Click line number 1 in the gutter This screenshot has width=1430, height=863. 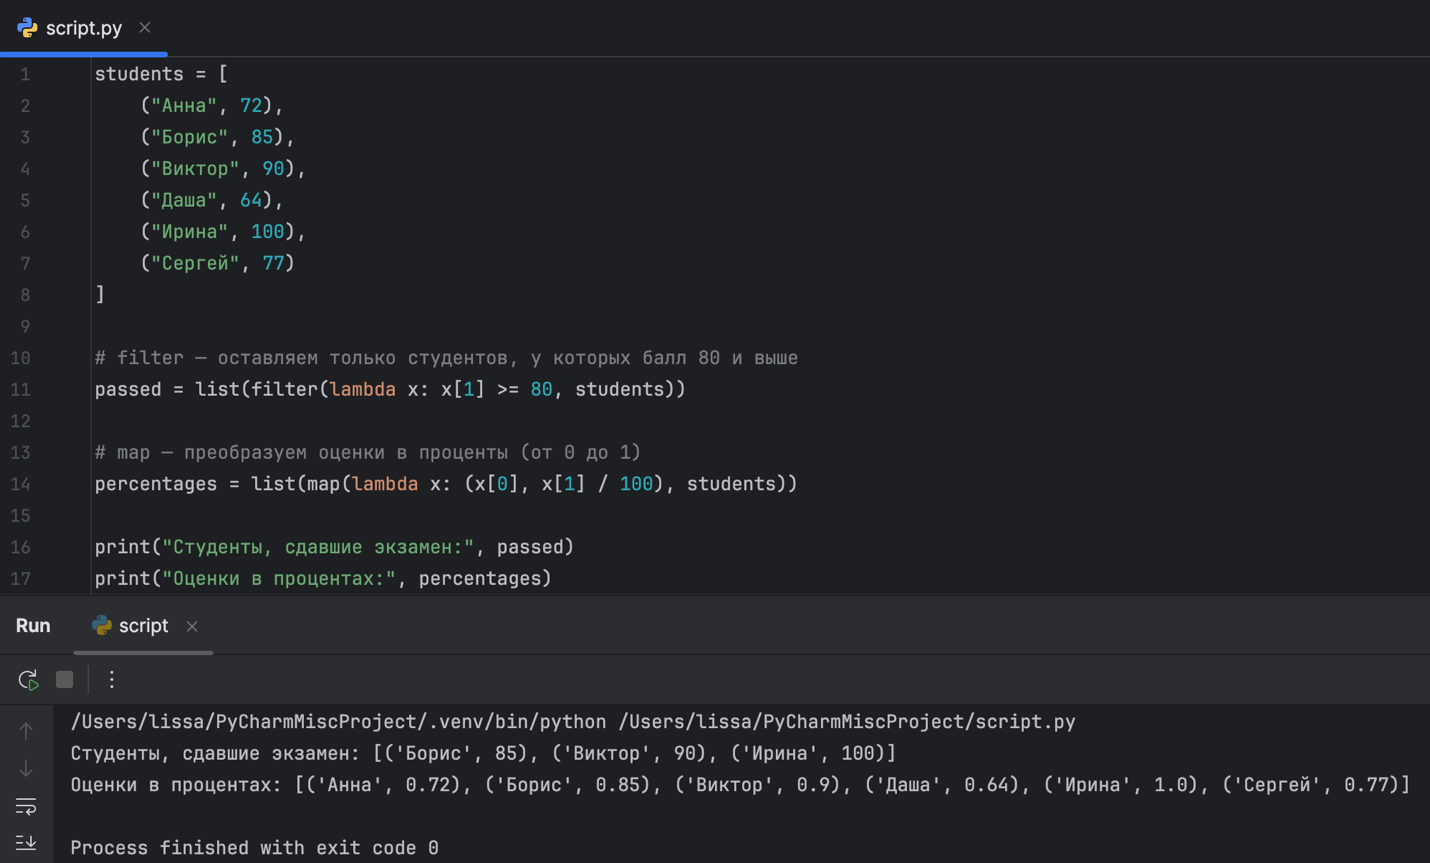25,75
